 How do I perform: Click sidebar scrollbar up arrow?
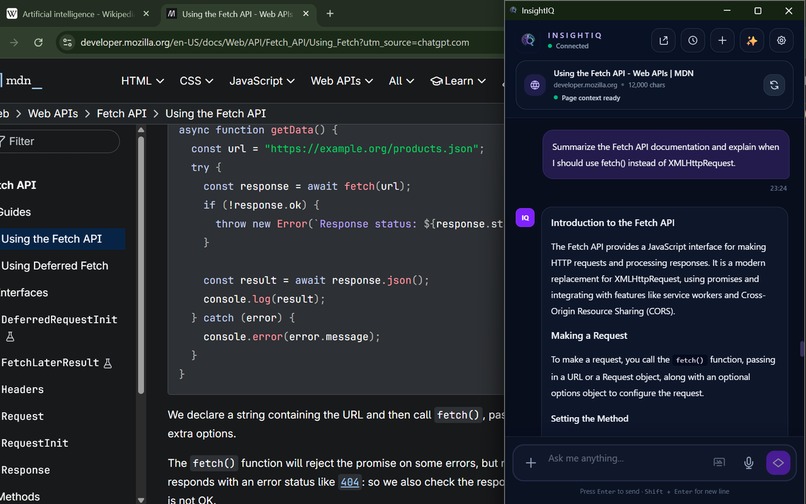click(141, 130)
